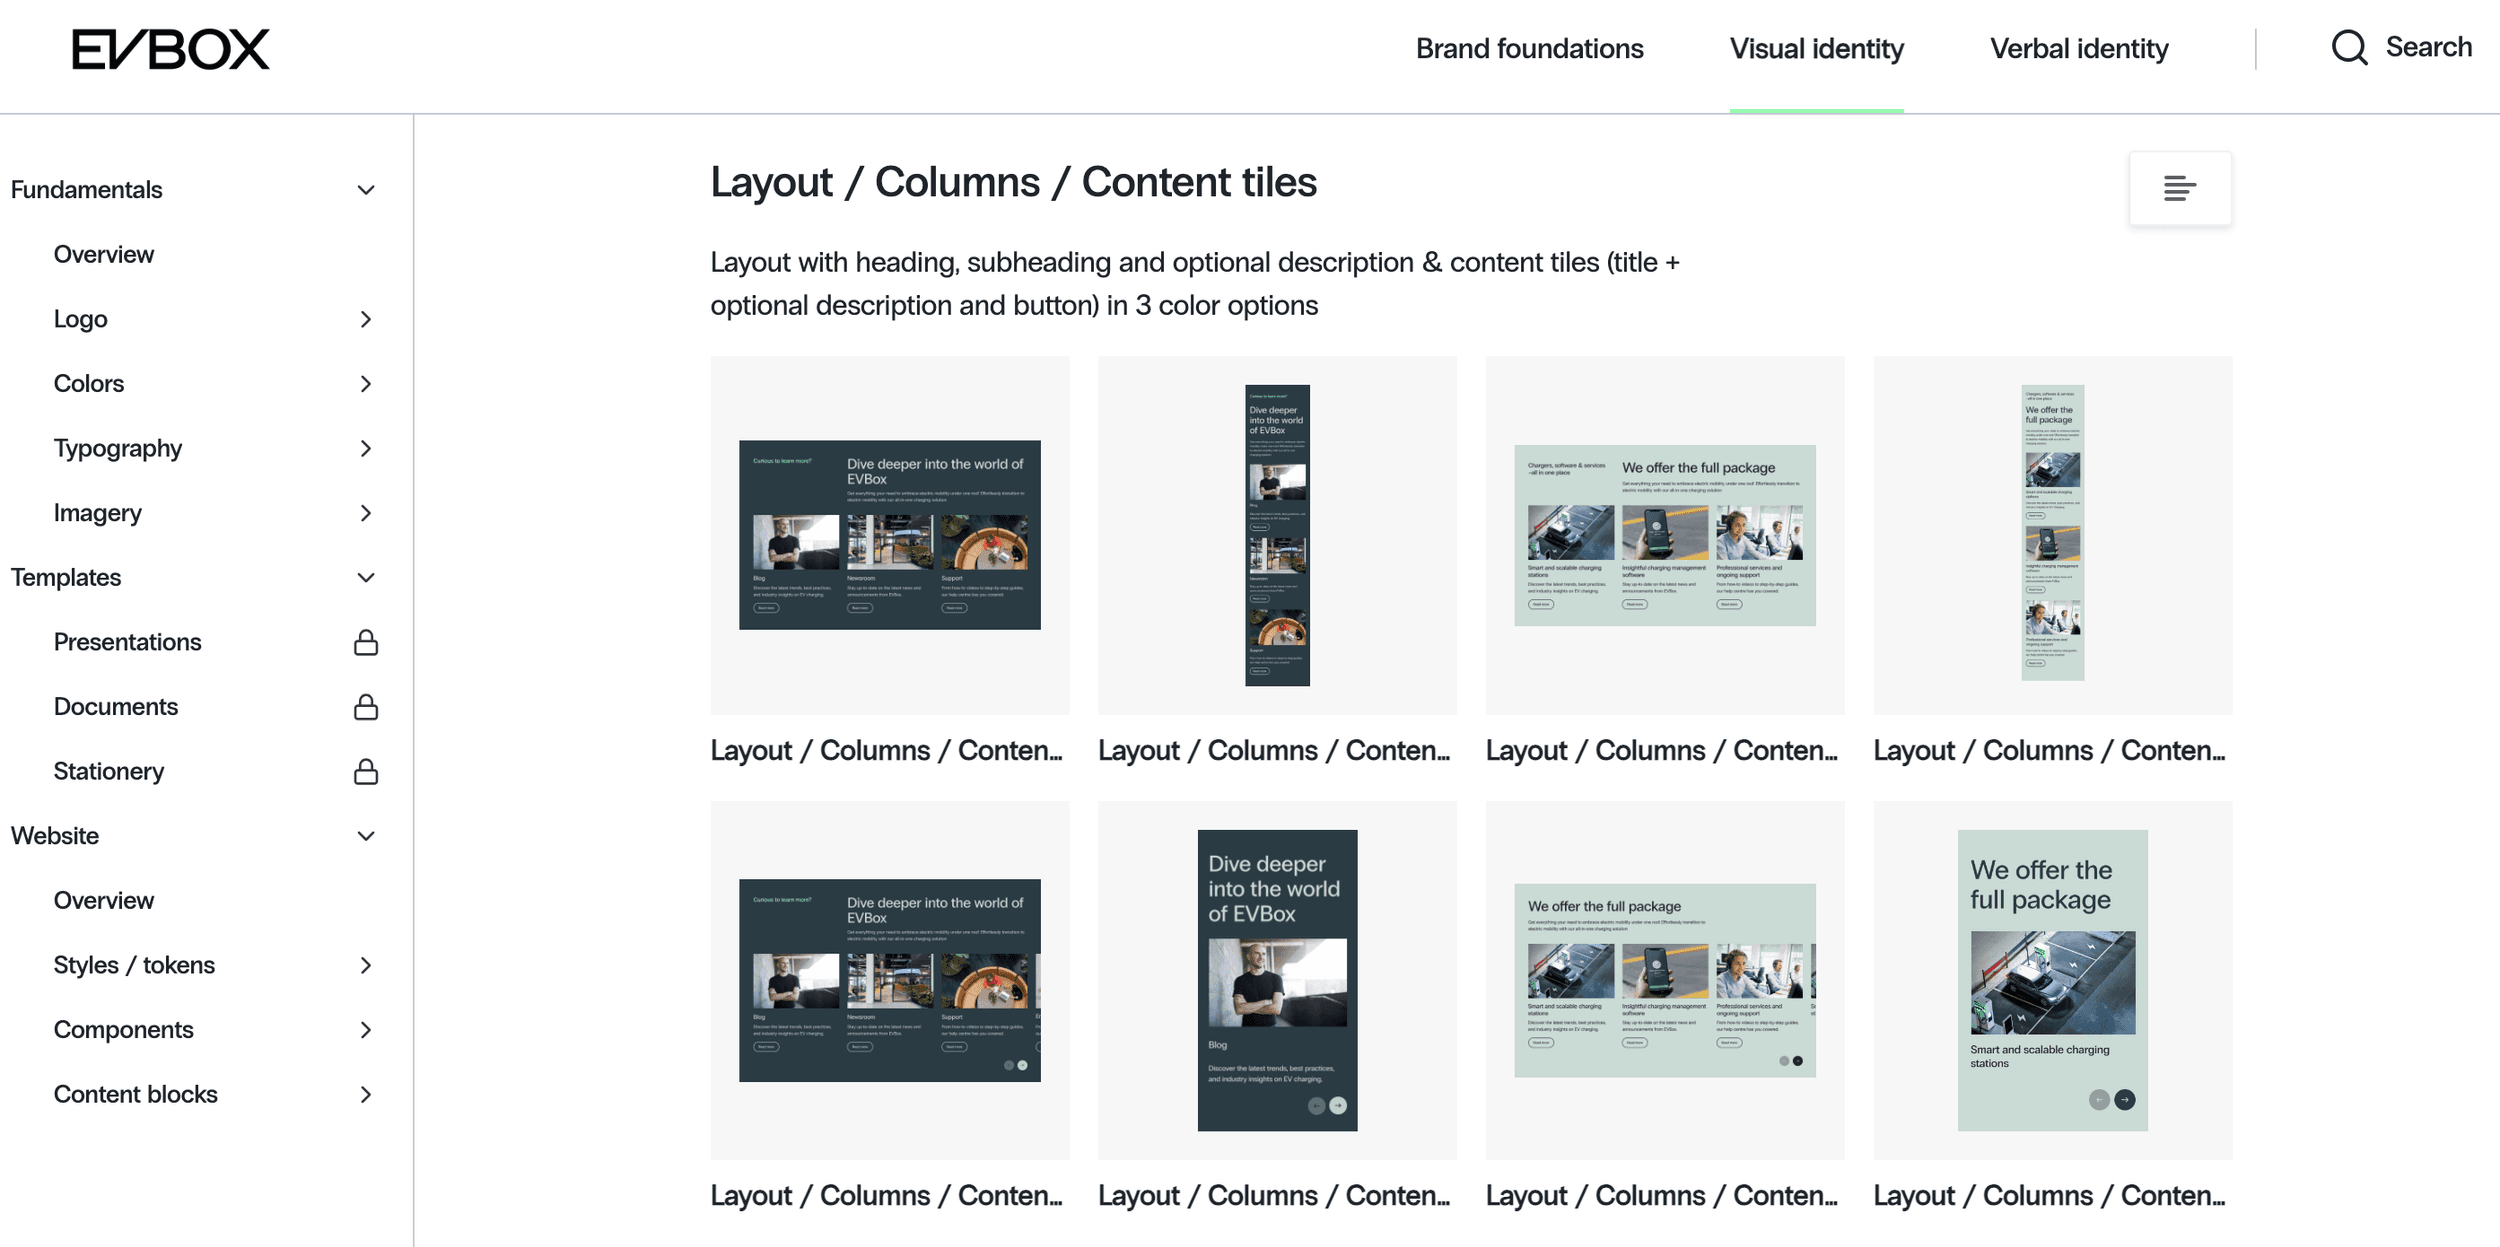2500x1247 pixels.
Task: Click the Search text link
Action: [x=2428, y=47]
